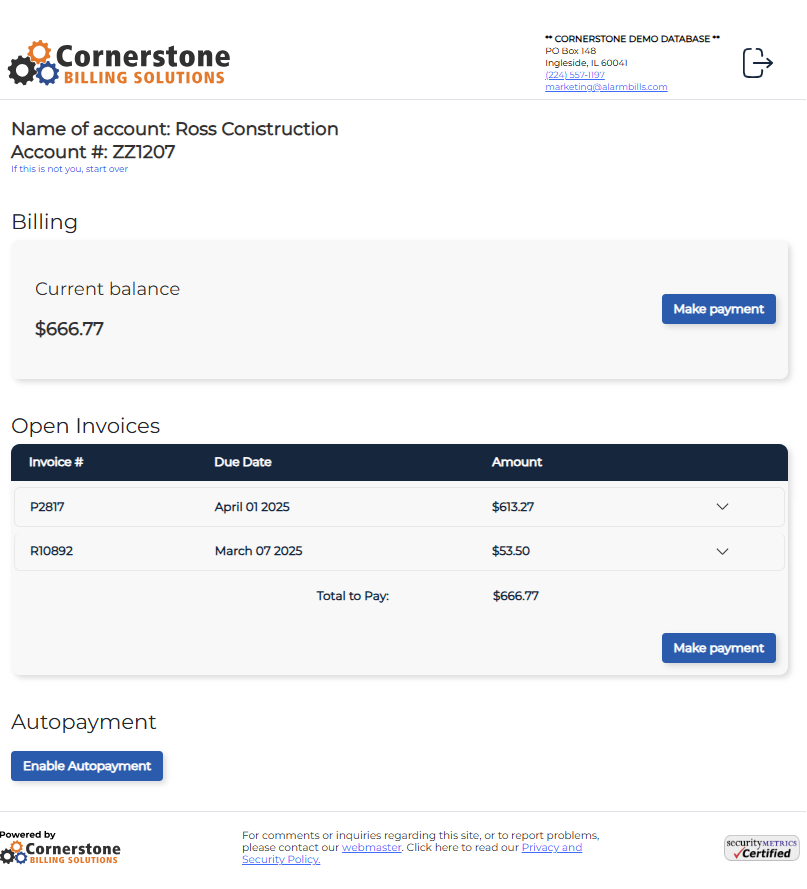Open the webmaster contact link
807x889 pixels.
[371, 847]
